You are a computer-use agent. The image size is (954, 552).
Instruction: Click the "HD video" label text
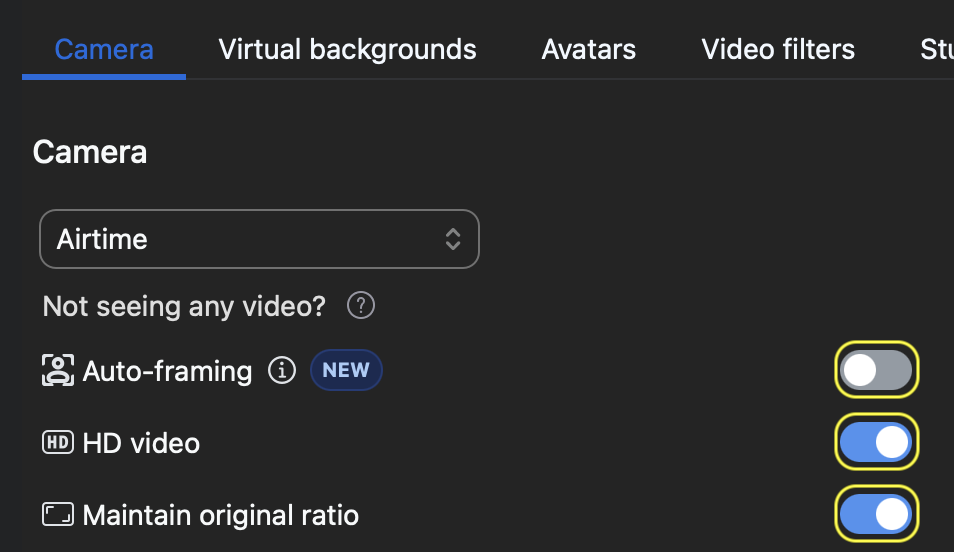coord(141,443)
